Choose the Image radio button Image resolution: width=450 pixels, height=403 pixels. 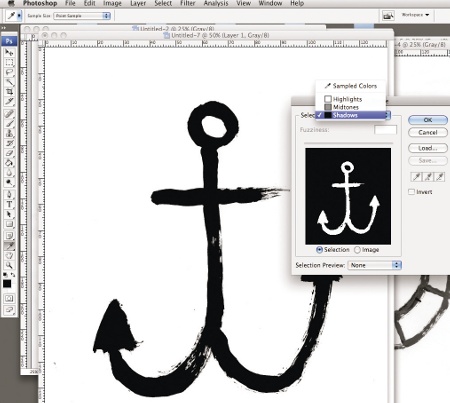(357, 250)
